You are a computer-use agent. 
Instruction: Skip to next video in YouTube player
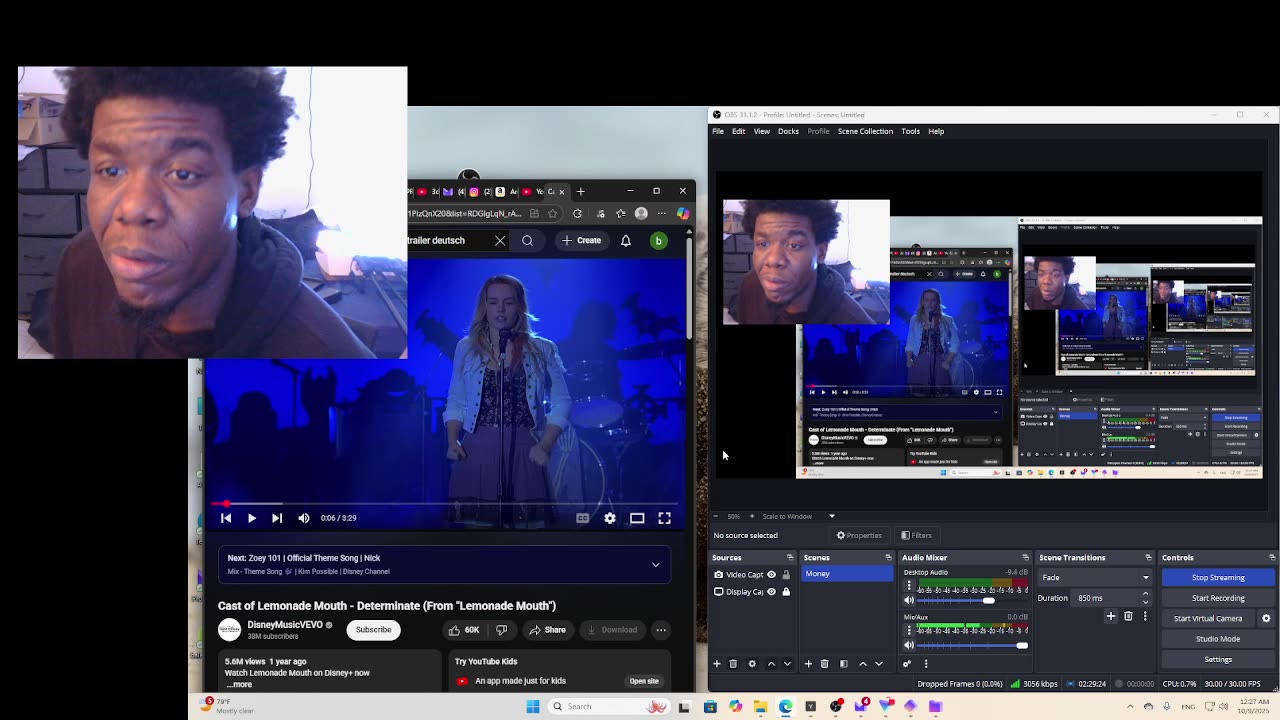click(277, 518)
